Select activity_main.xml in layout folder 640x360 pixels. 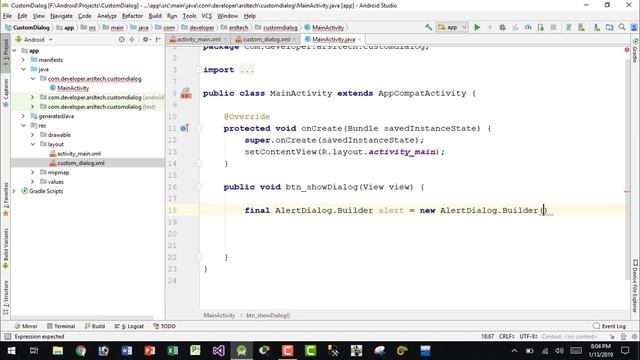pos(79,154)
